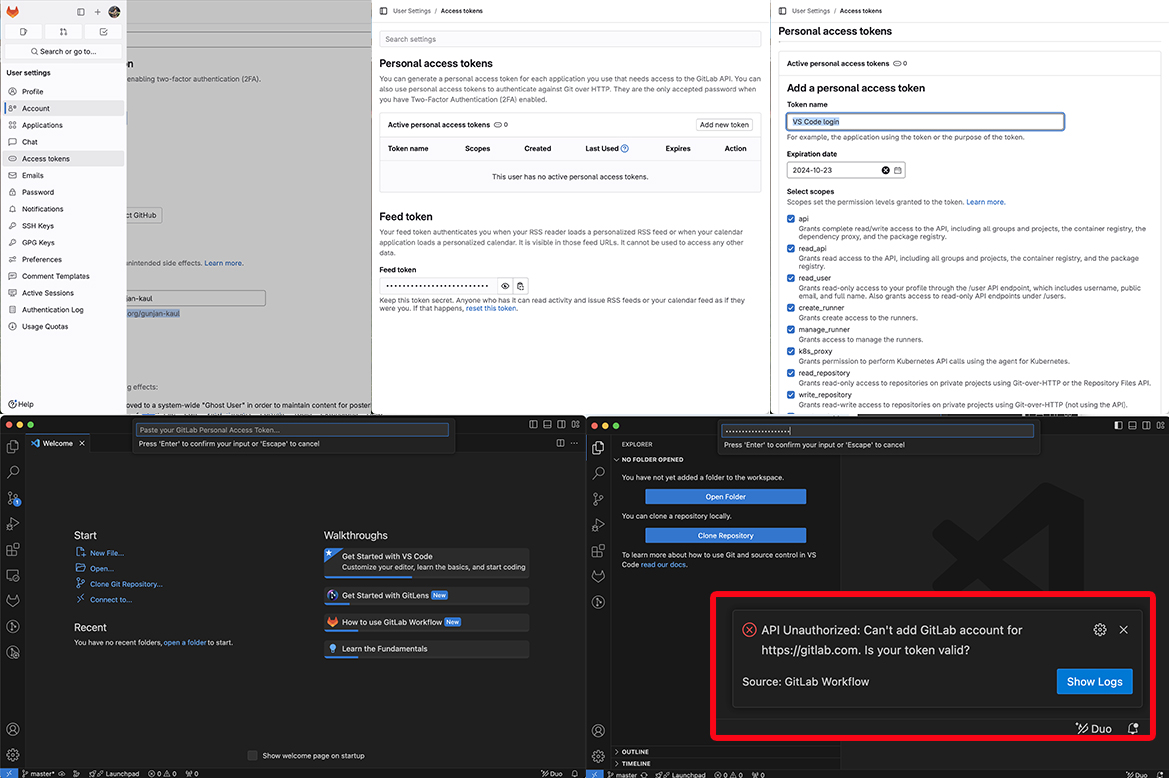Open Search view in the right VS Code window
1169x778 pixels.
(598, 473)
